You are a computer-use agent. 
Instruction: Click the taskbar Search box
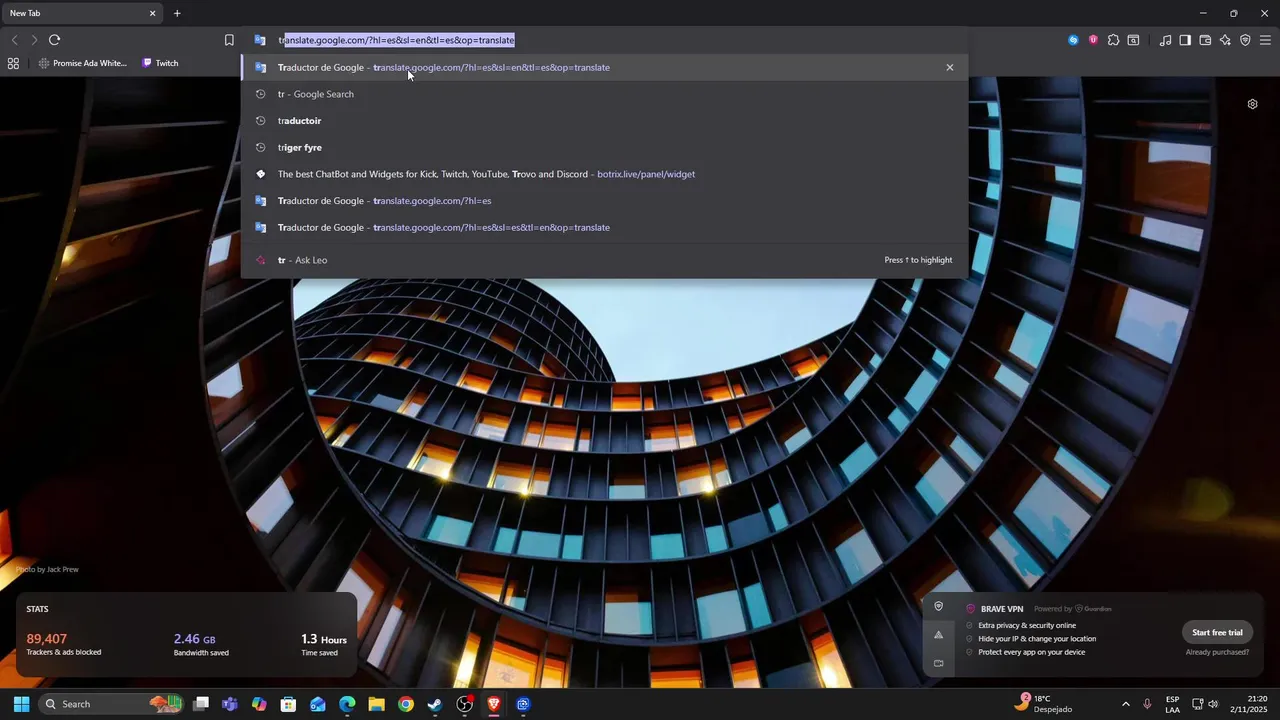[111, 704]
